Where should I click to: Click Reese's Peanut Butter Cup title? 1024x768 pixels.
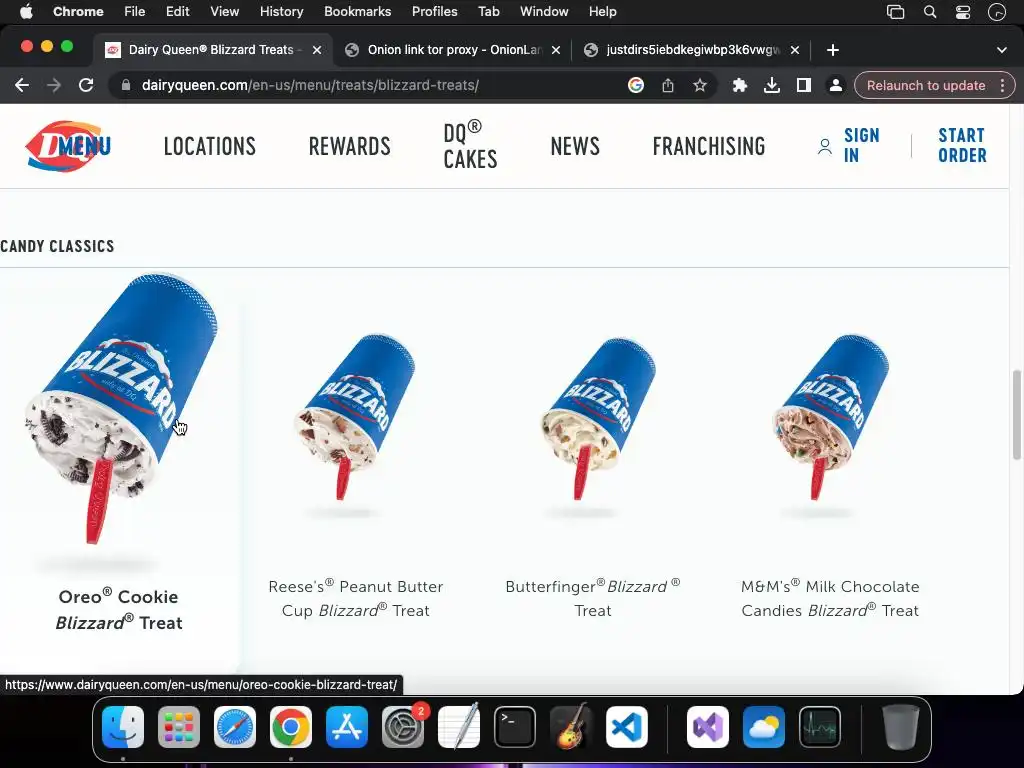[356, 598]
